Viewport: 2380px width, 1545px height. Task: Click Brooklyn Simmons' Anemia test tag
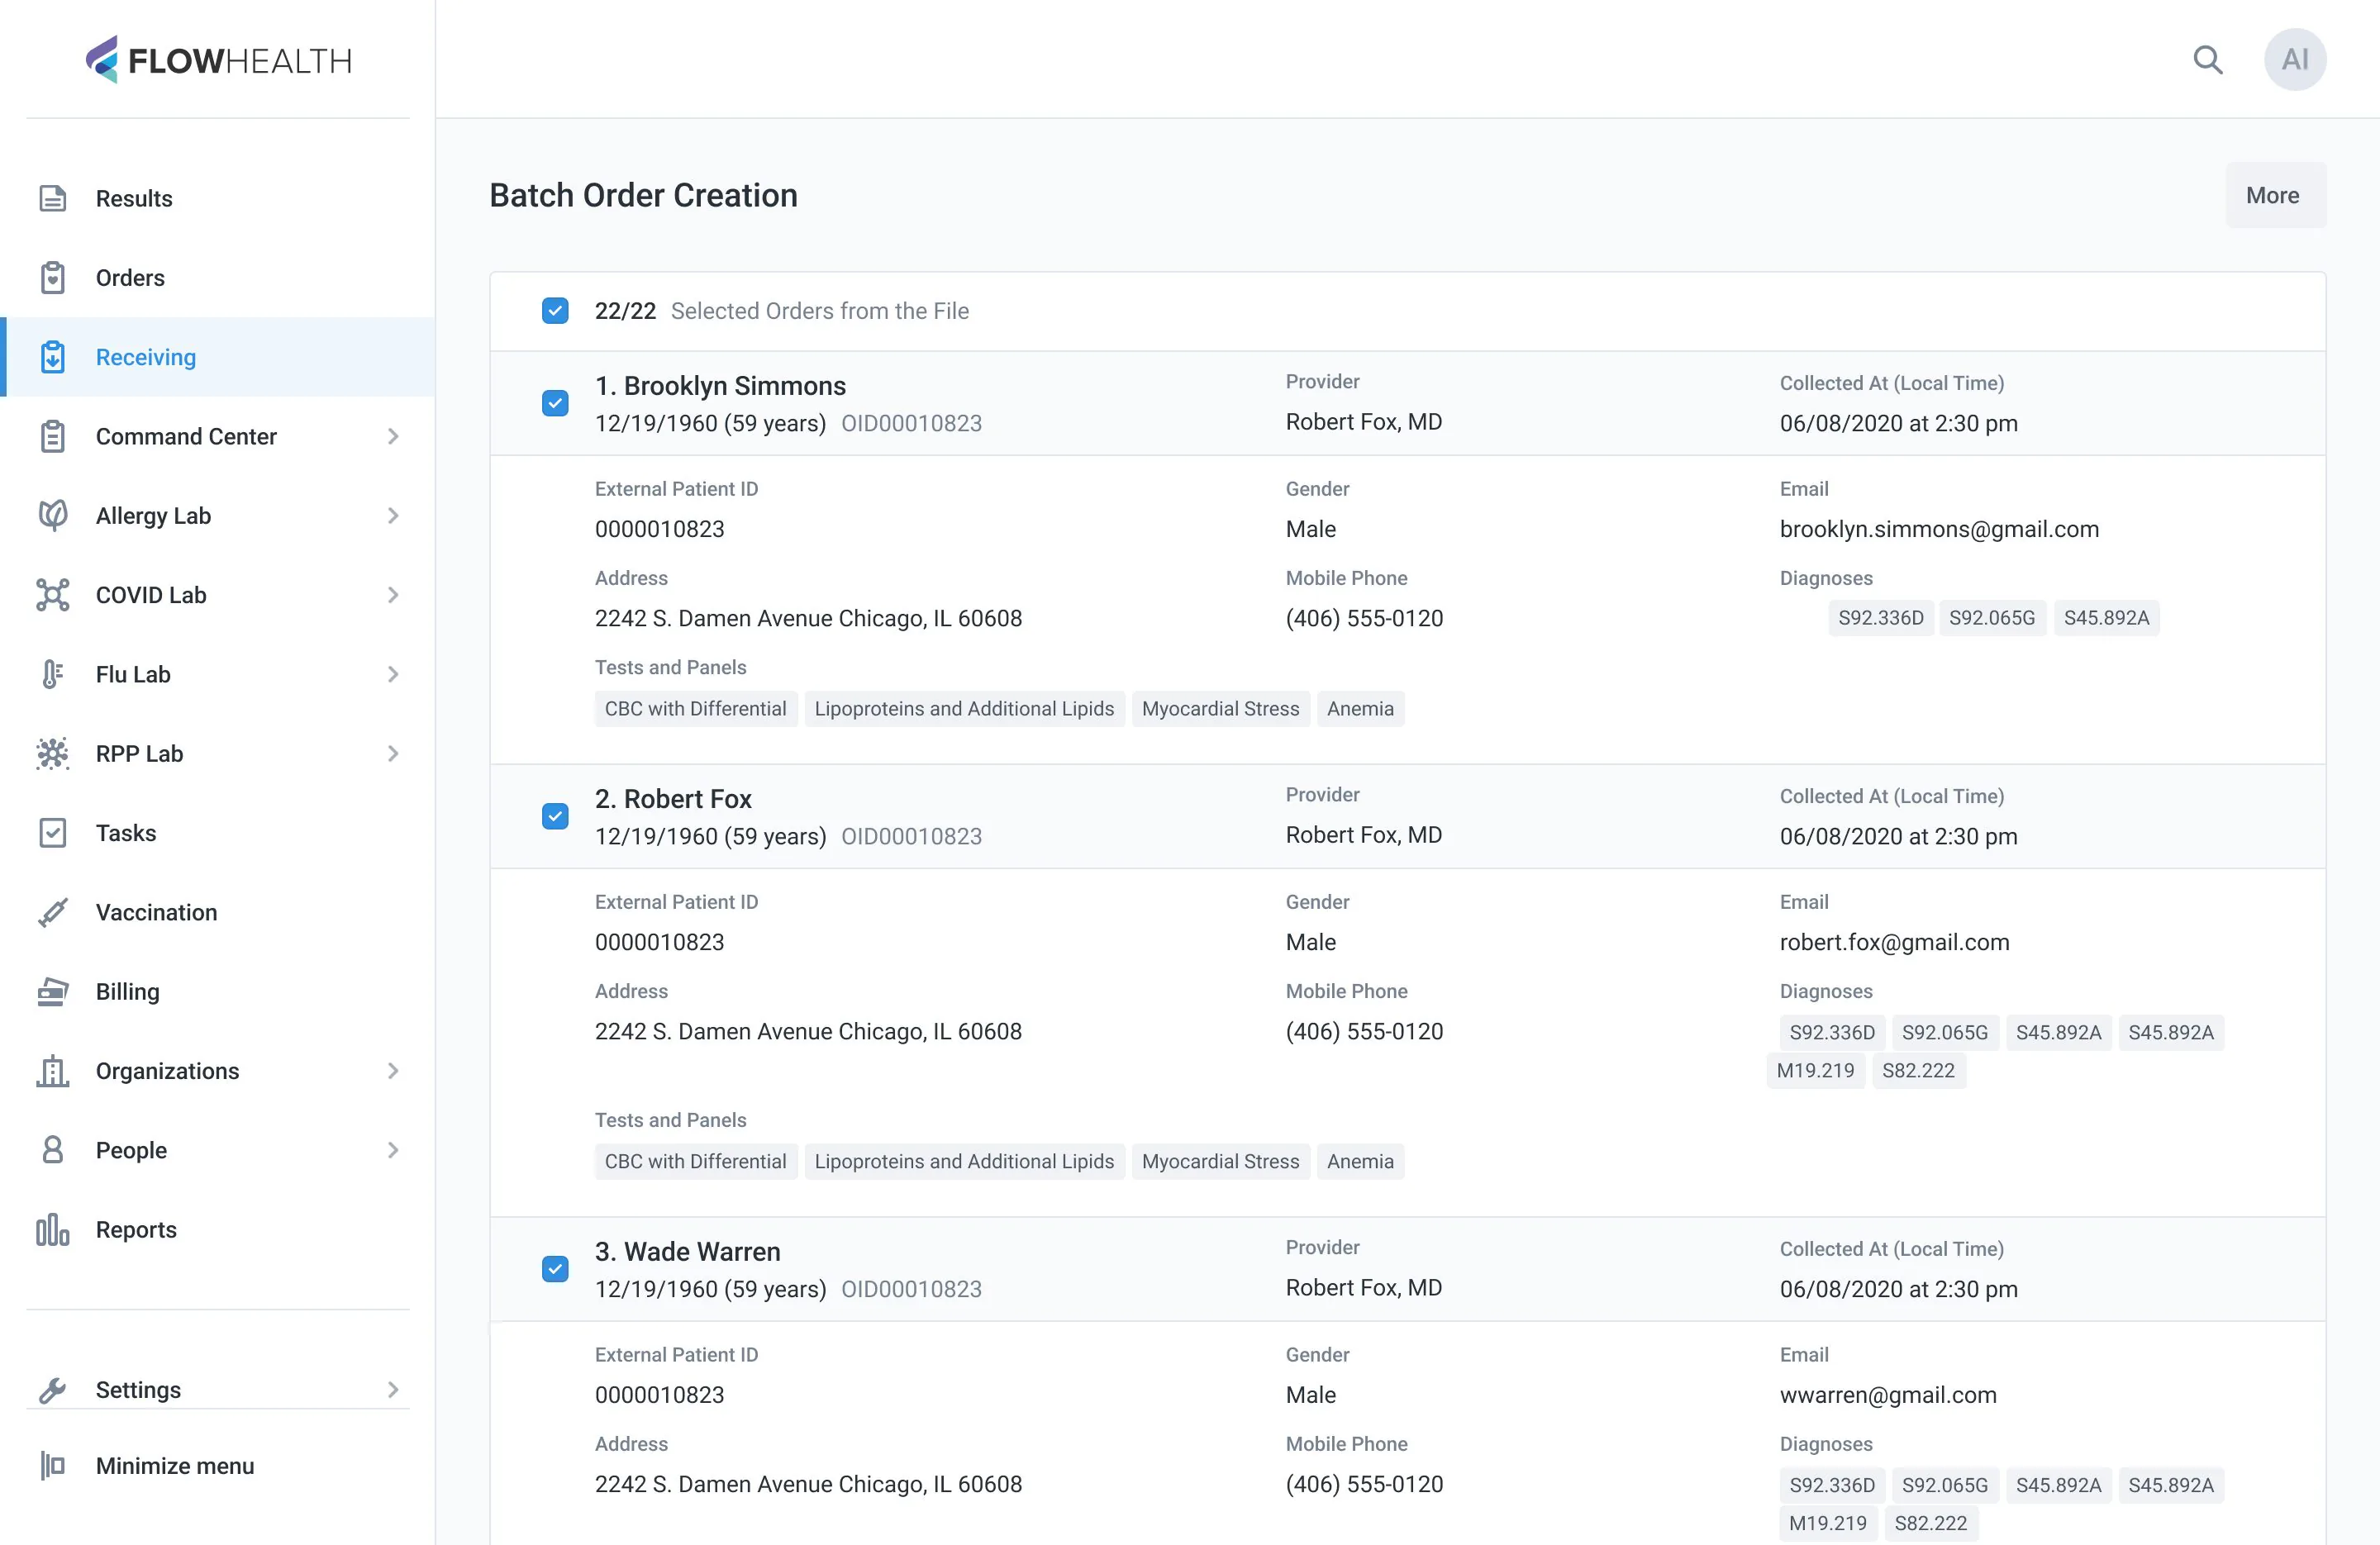point(1360,709)
